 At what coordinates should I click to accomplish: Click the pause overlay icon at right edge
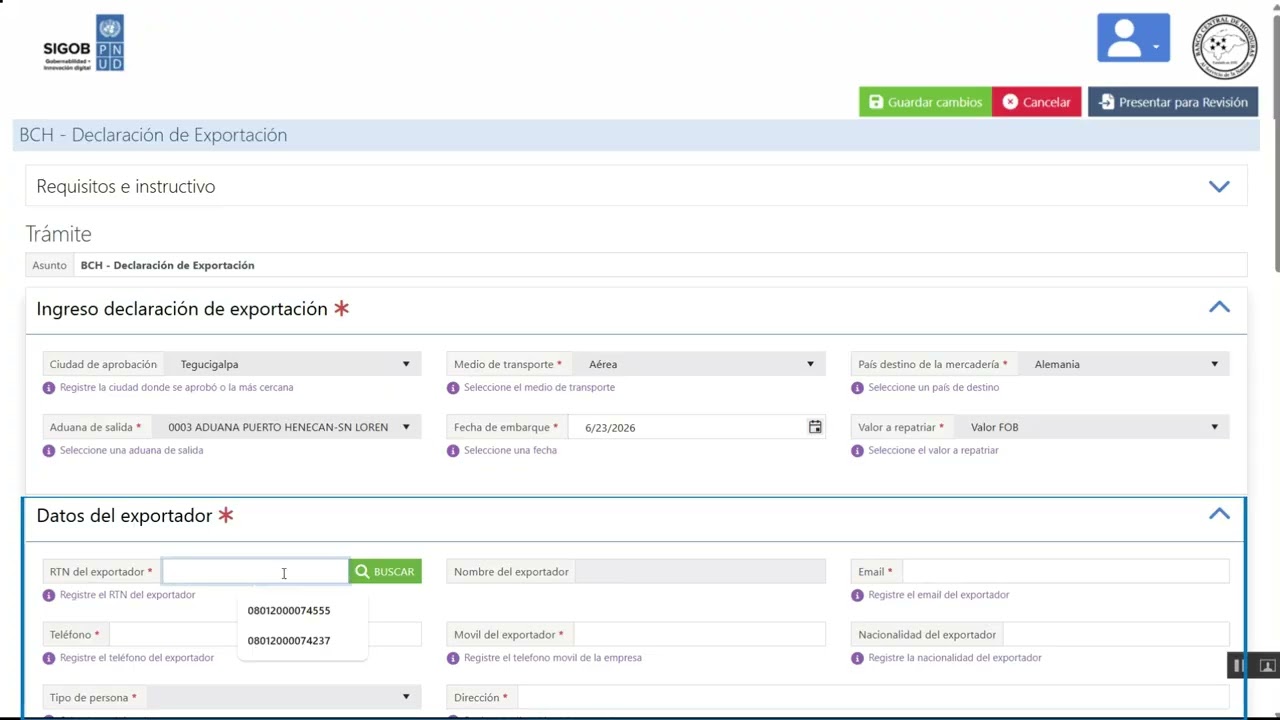(1238, 665)
